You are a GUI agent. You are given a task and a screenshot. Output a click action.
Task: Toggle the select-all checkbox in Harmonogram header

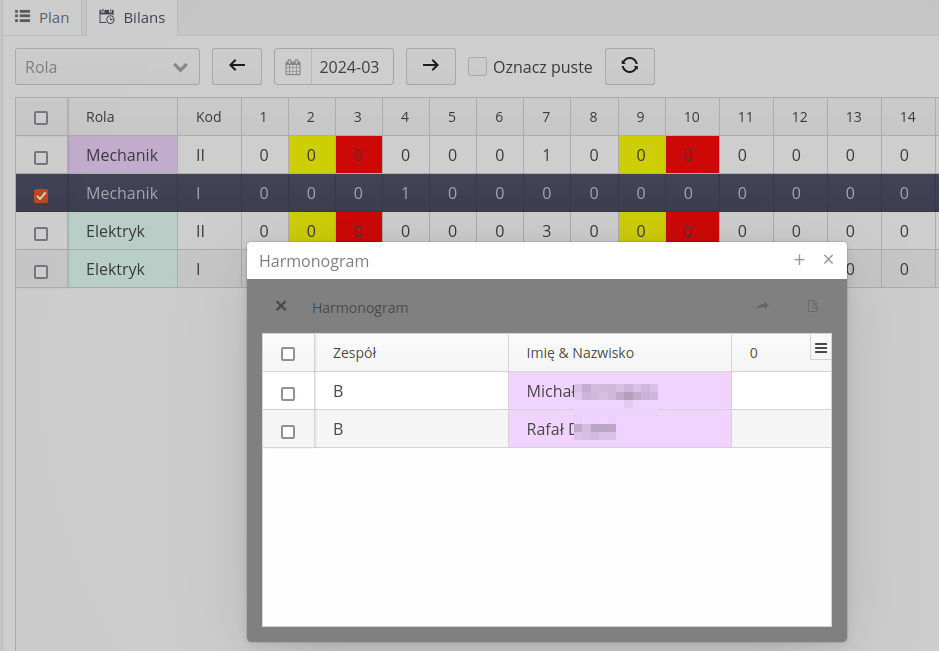point(288,353)
